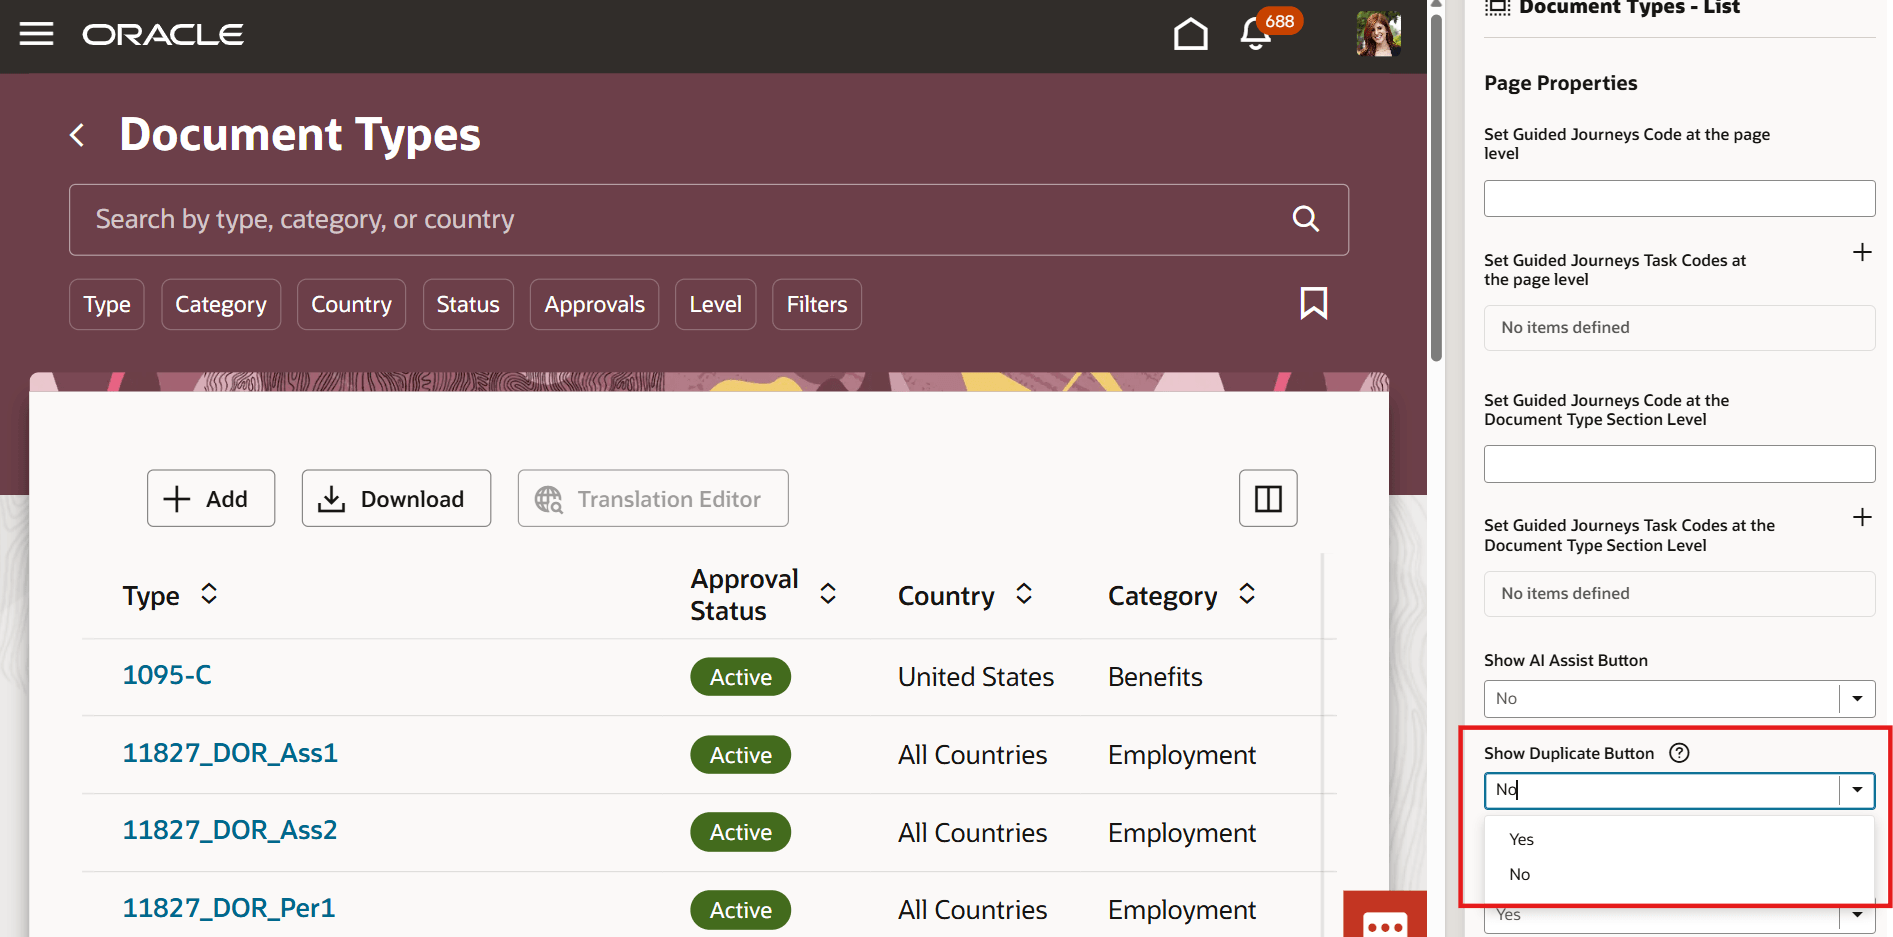The image size is (1893, 937).
Task: Focus the search by type, category, or country field
Action: pyautogui.click(x=709, y=219)
